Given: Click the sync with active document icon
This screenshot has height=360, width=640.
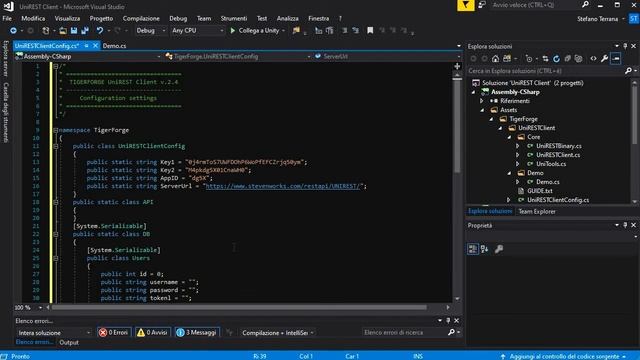Looking at the screenshot, I should [x=545, y=59].
